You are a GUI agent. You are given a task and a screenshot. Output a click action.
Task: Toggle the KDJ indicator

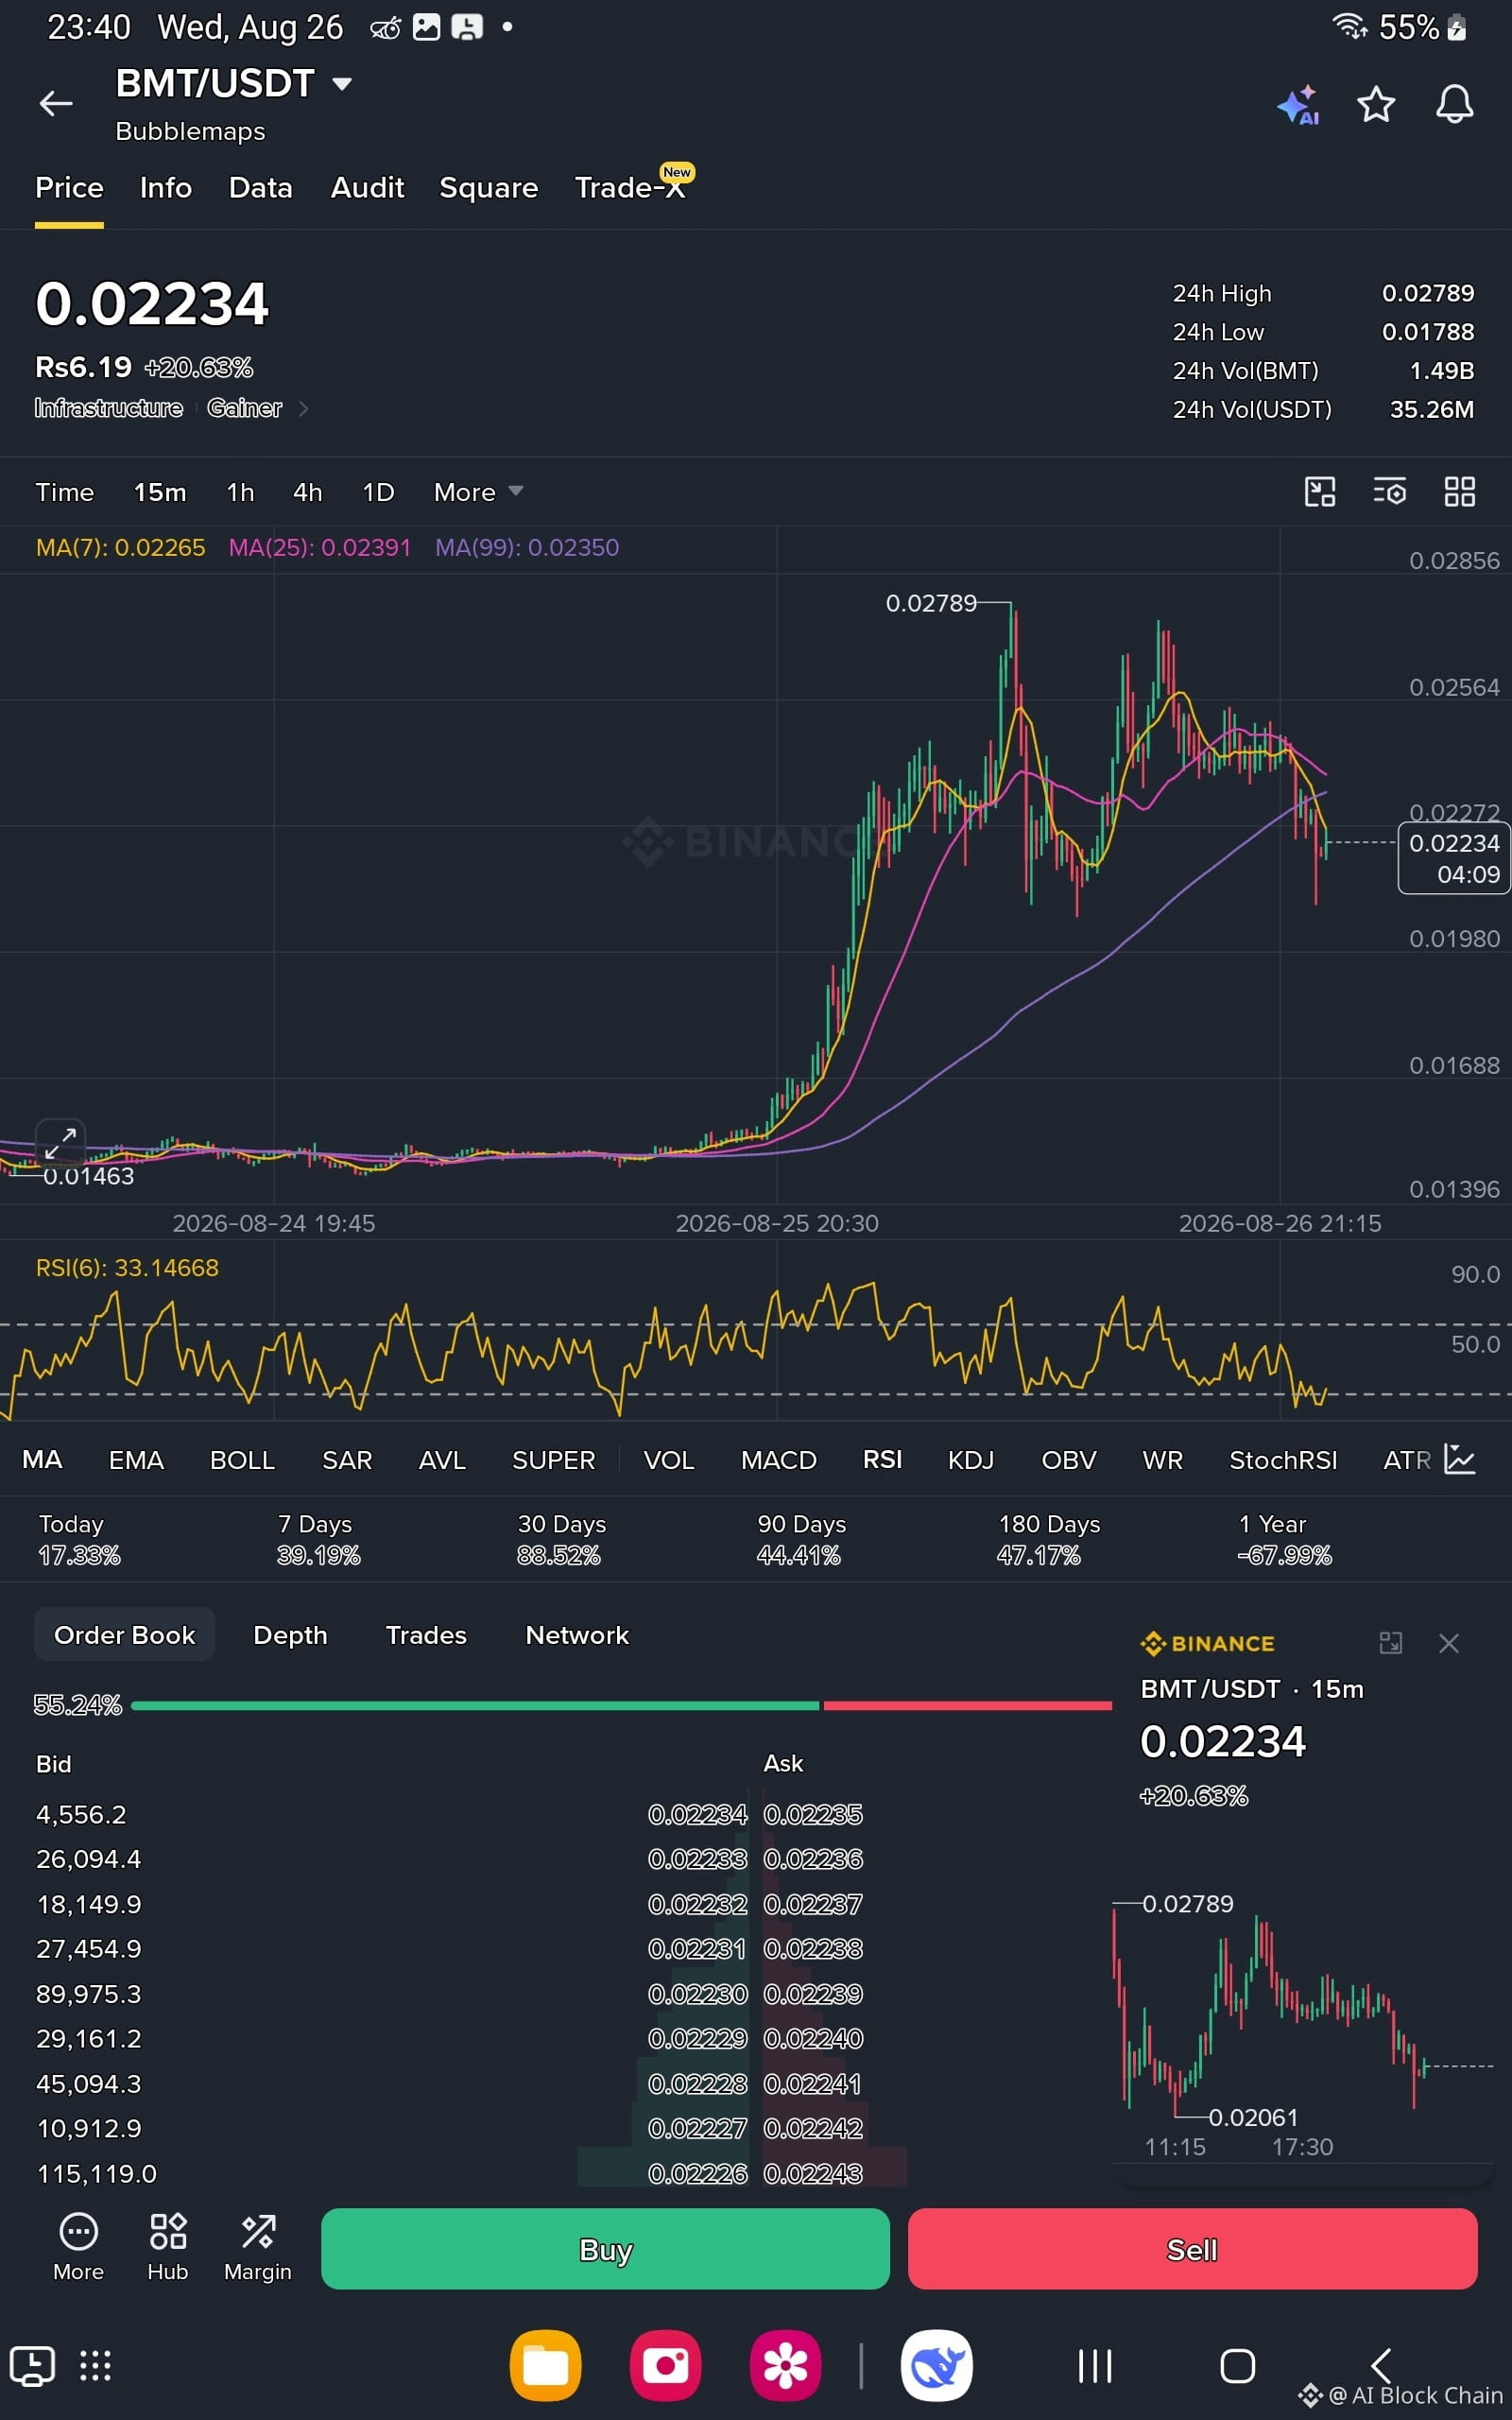point(970,1460)
